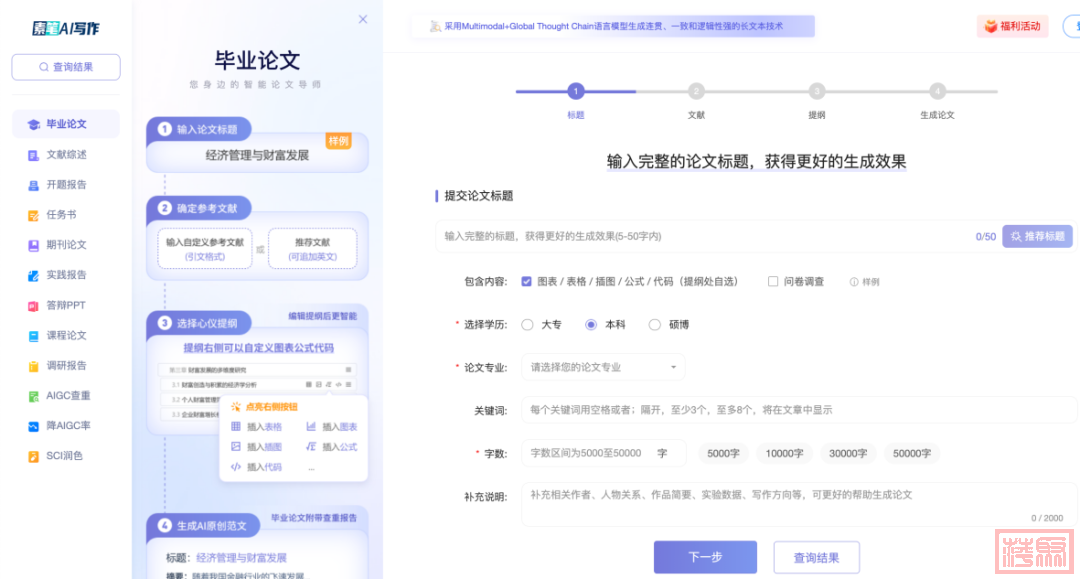This screenshot has width=1080, height=579.
Task: Click step 2 文献 on progress bar
Action: 696,92
